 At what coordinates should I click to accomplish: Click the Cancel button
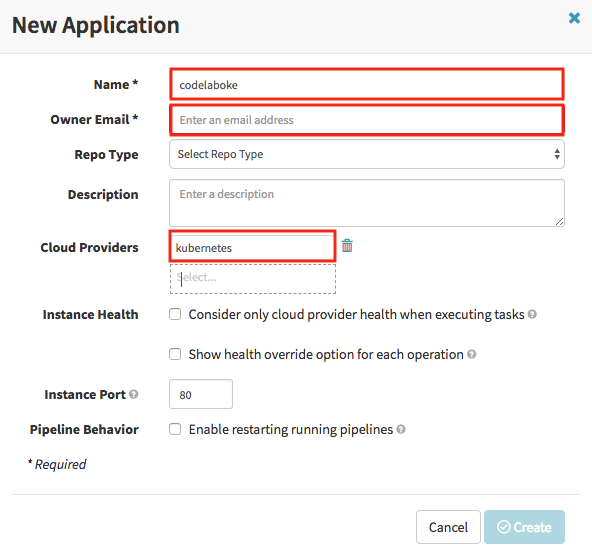click(448, 527)
